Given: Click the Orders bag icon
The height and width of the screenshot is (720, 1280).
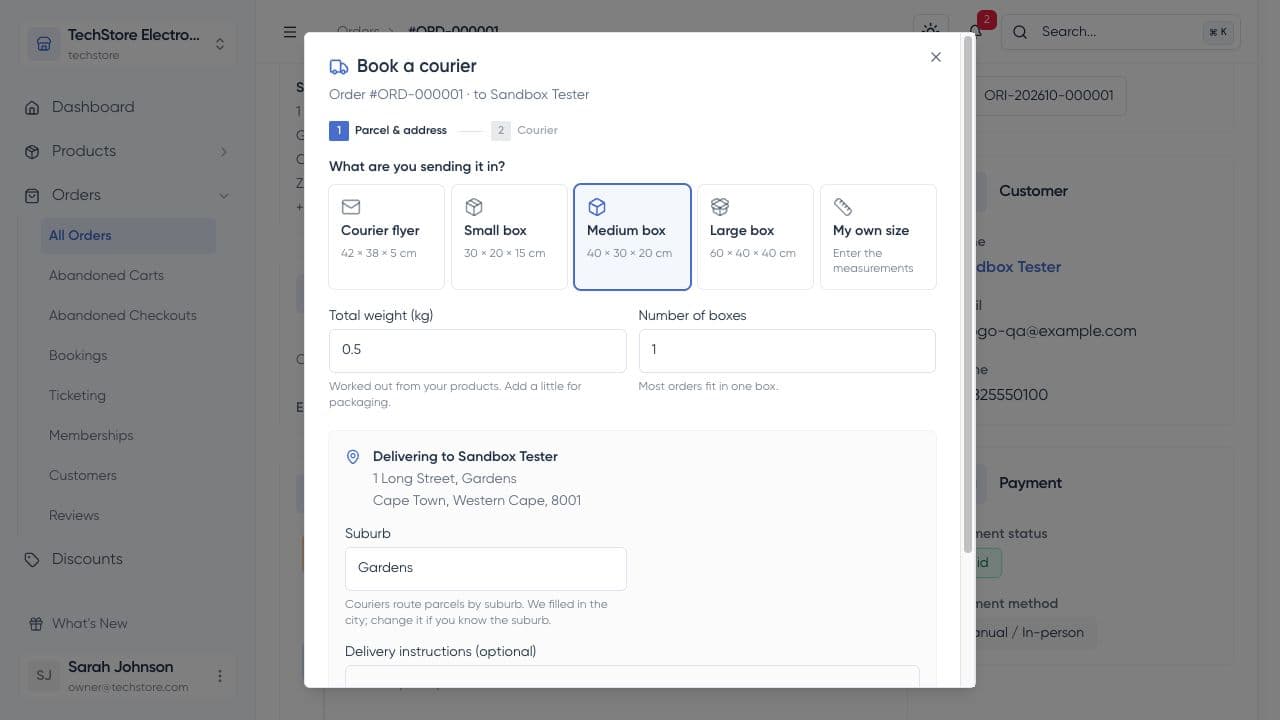Looking at the screenshot, I should pyautogui.click(x=32, y=196).
